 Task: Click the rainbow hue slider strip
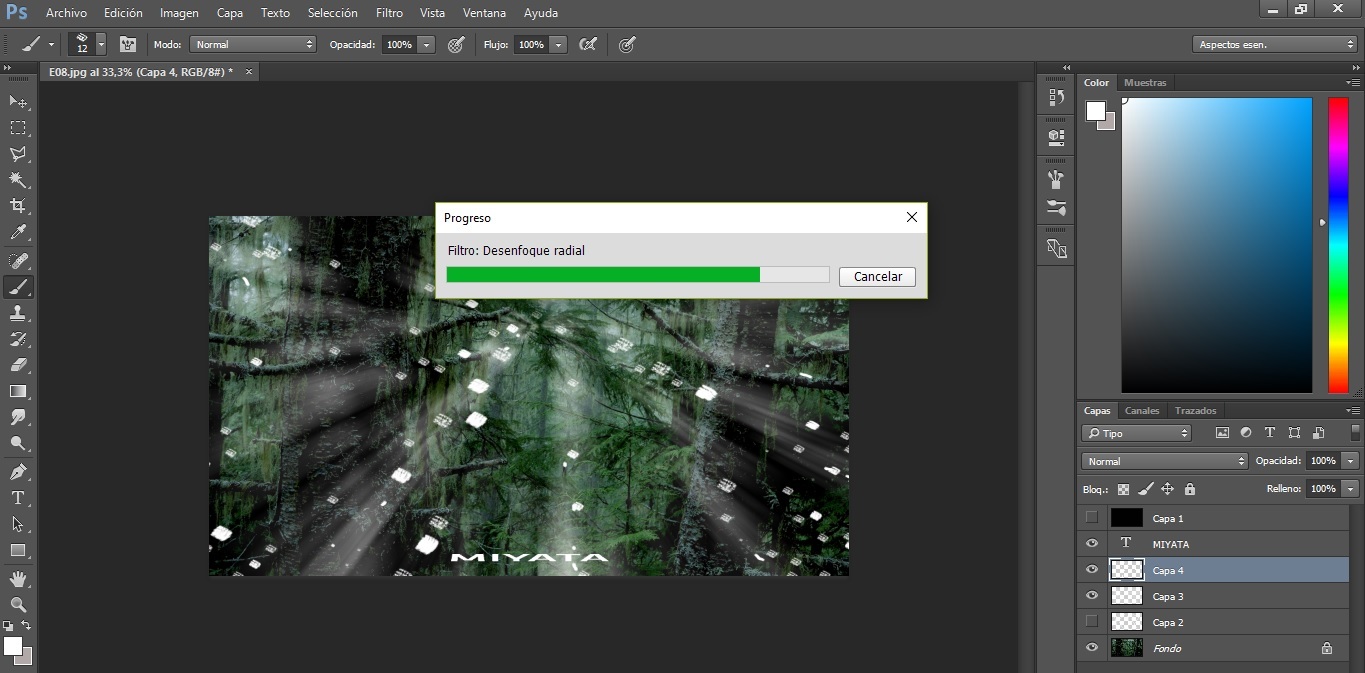pos(1337,245)
